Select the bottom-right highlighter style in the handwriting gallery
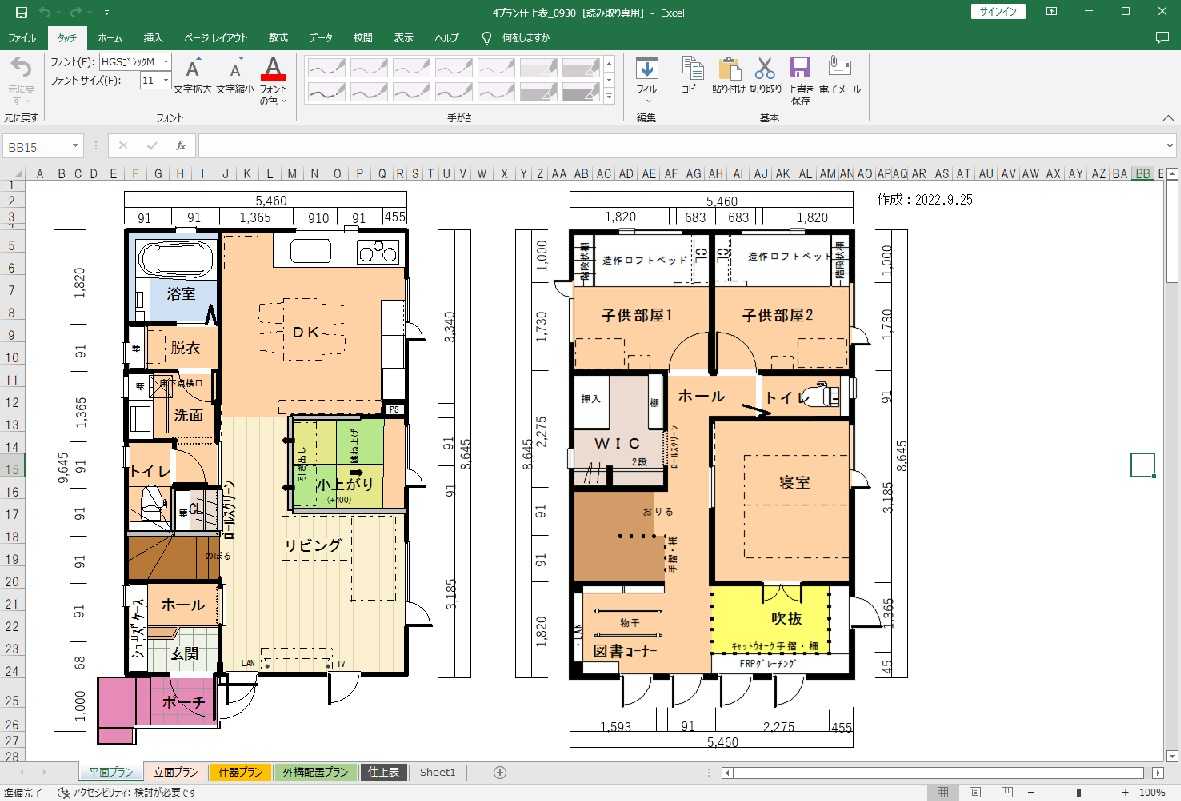 [x=581, y=92]
